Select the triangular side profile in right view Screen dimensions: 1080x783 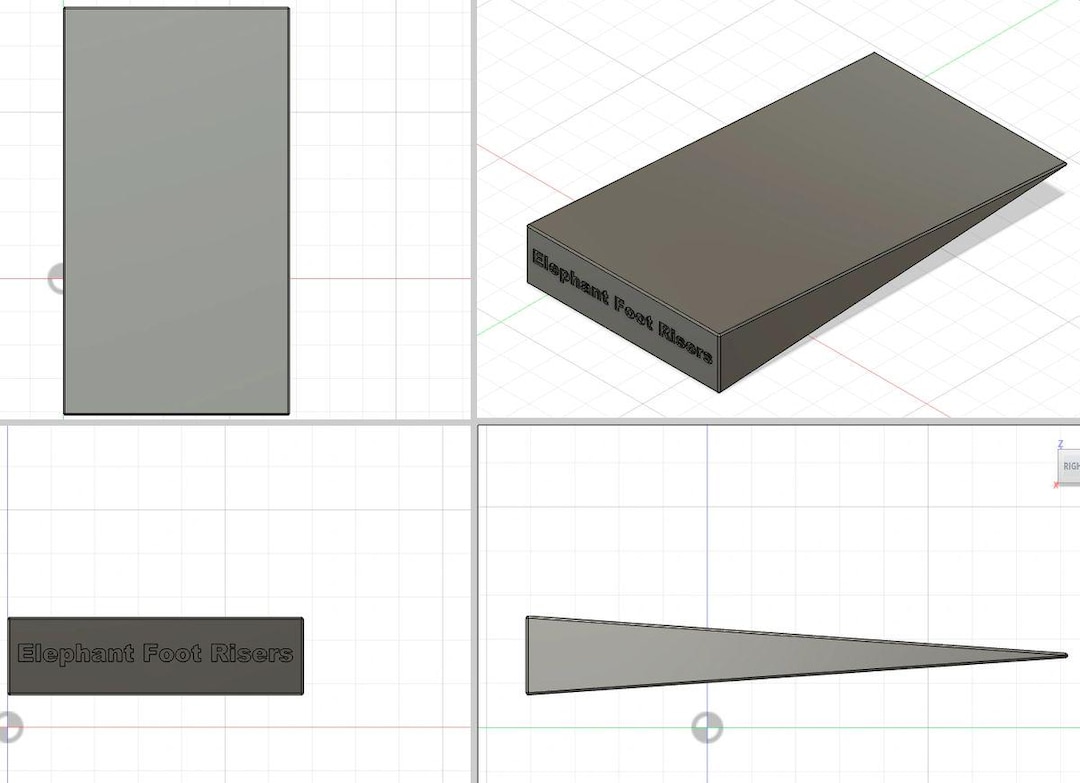(x=758, y=656)
